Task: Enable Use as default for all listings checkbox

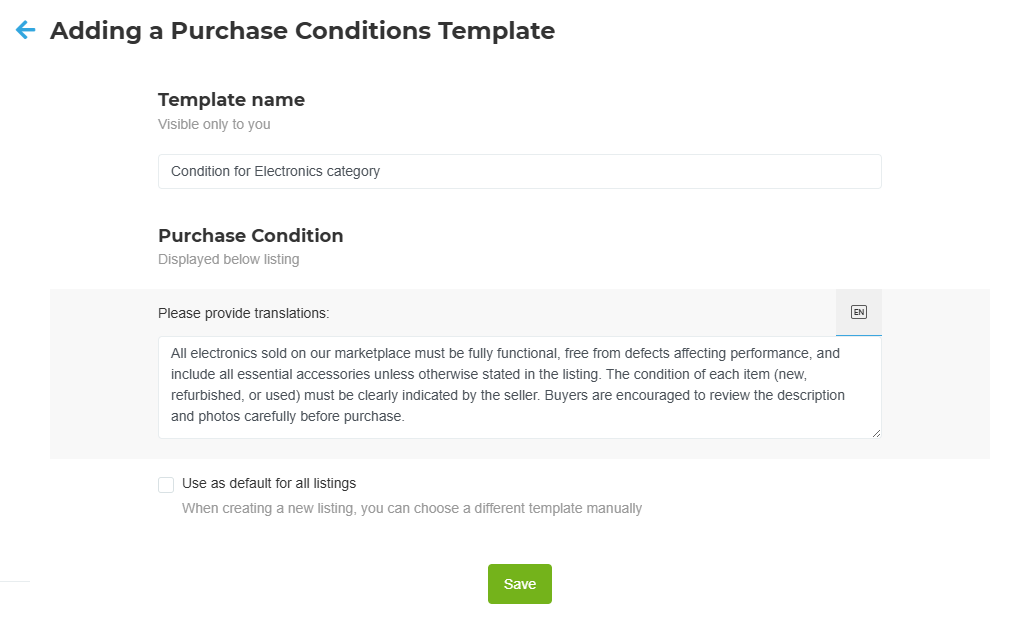Action: (x=166, y=485)
